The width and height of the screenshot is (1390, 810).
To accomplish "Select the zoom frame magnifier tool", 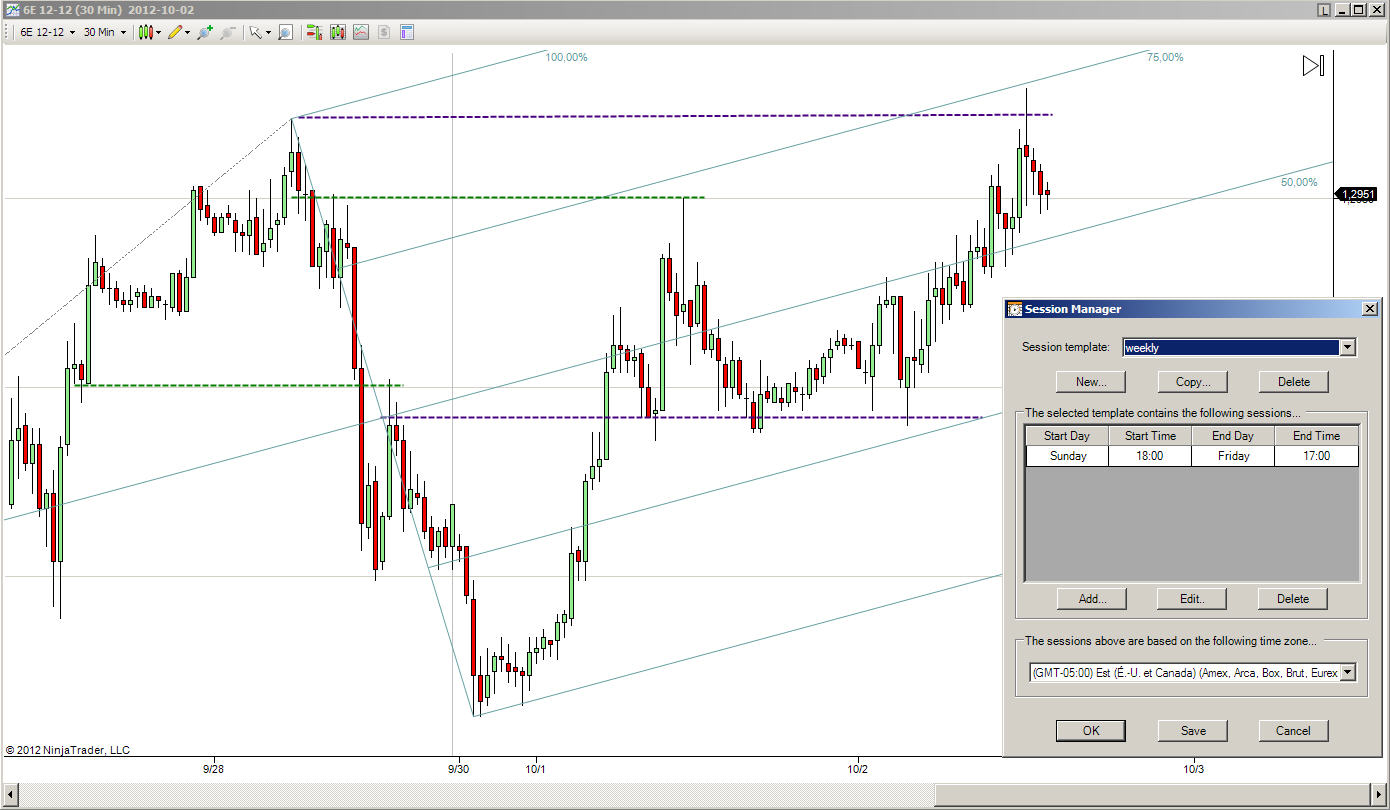I will click(x=285, y=32).
